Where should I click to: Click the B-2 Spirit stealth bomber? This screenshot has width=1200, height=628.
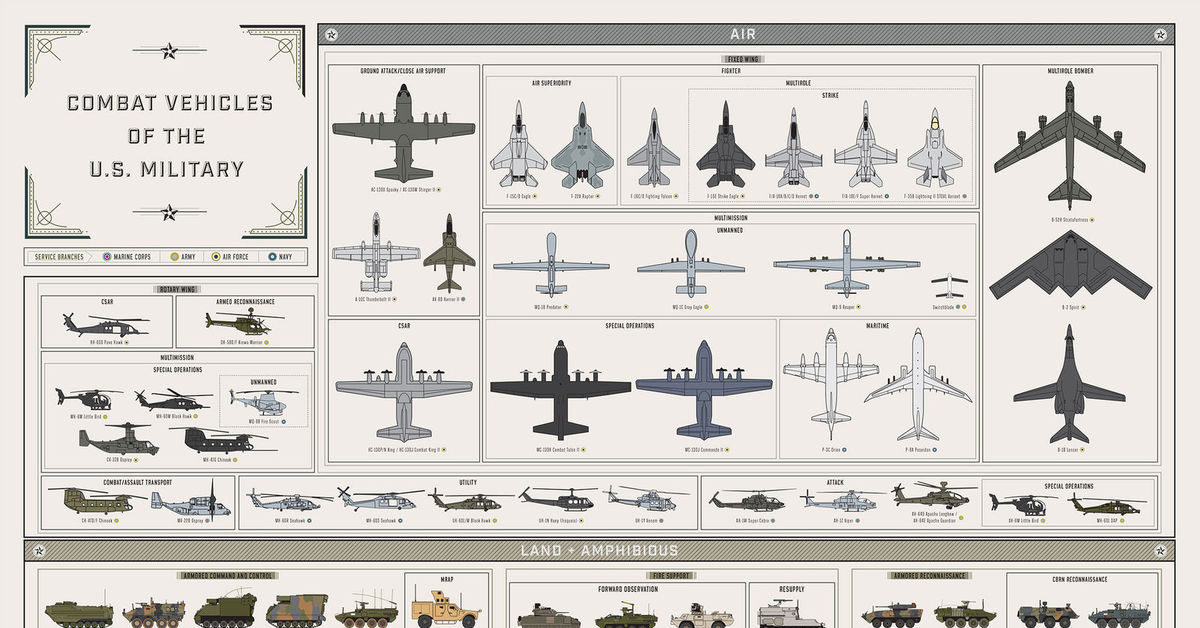click(x=1069, y=265)
